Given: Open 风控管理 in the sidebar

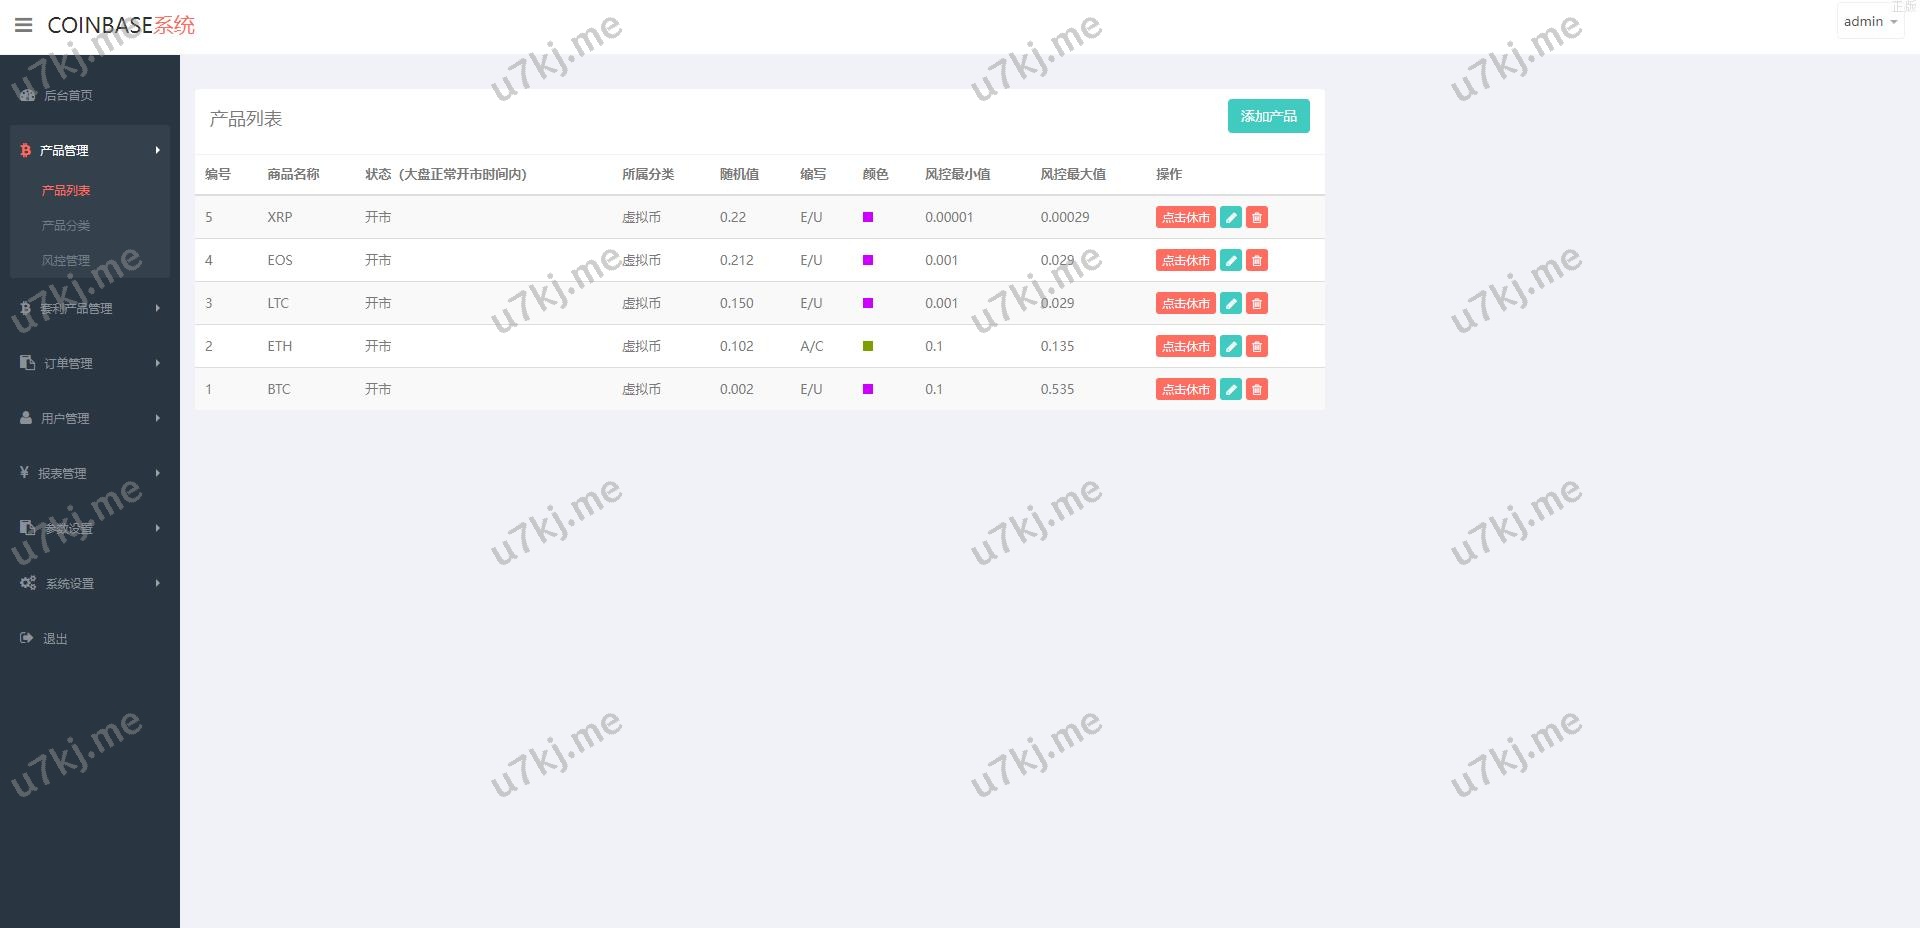Looking at the screenshot, I should pos(66,260).
